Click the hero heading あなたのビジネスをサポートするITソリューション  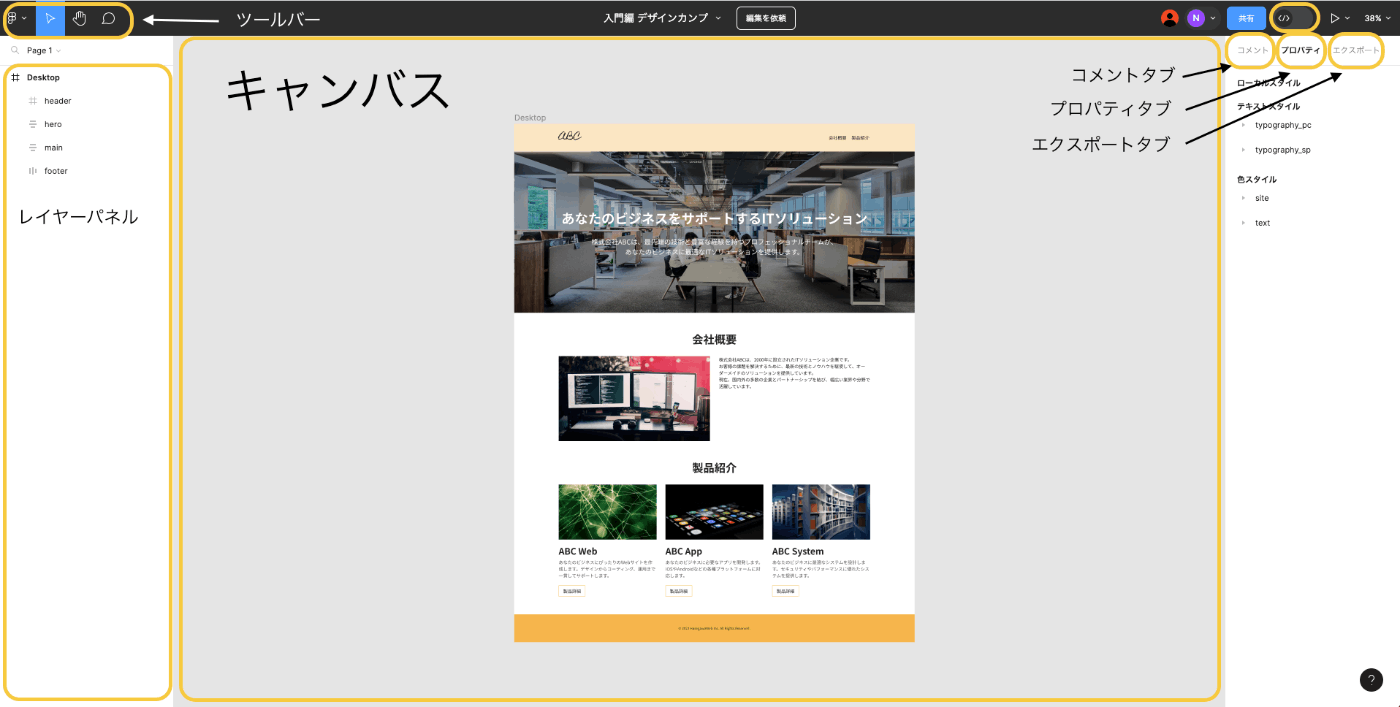pyautogui.click(x=714, y=218)
